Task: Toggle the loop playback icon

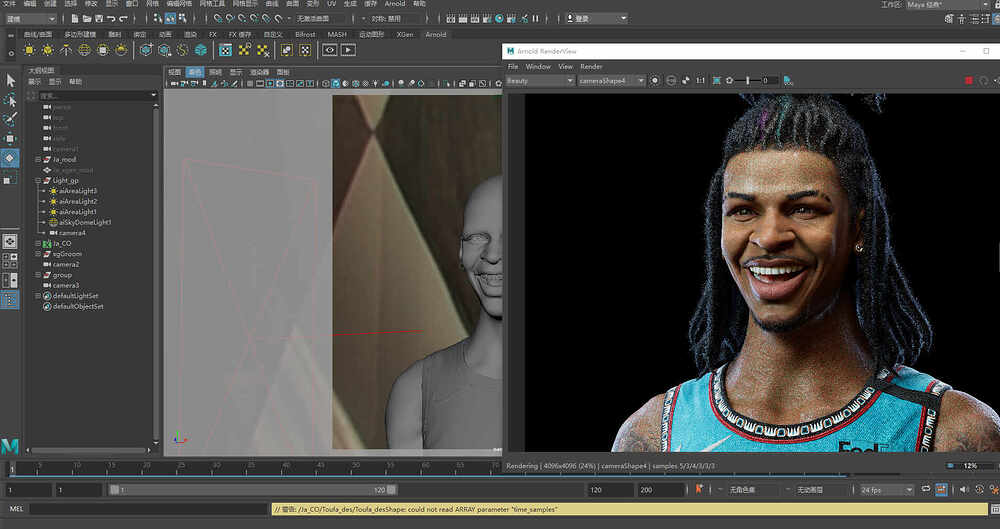Action: (x=926, y=489)
